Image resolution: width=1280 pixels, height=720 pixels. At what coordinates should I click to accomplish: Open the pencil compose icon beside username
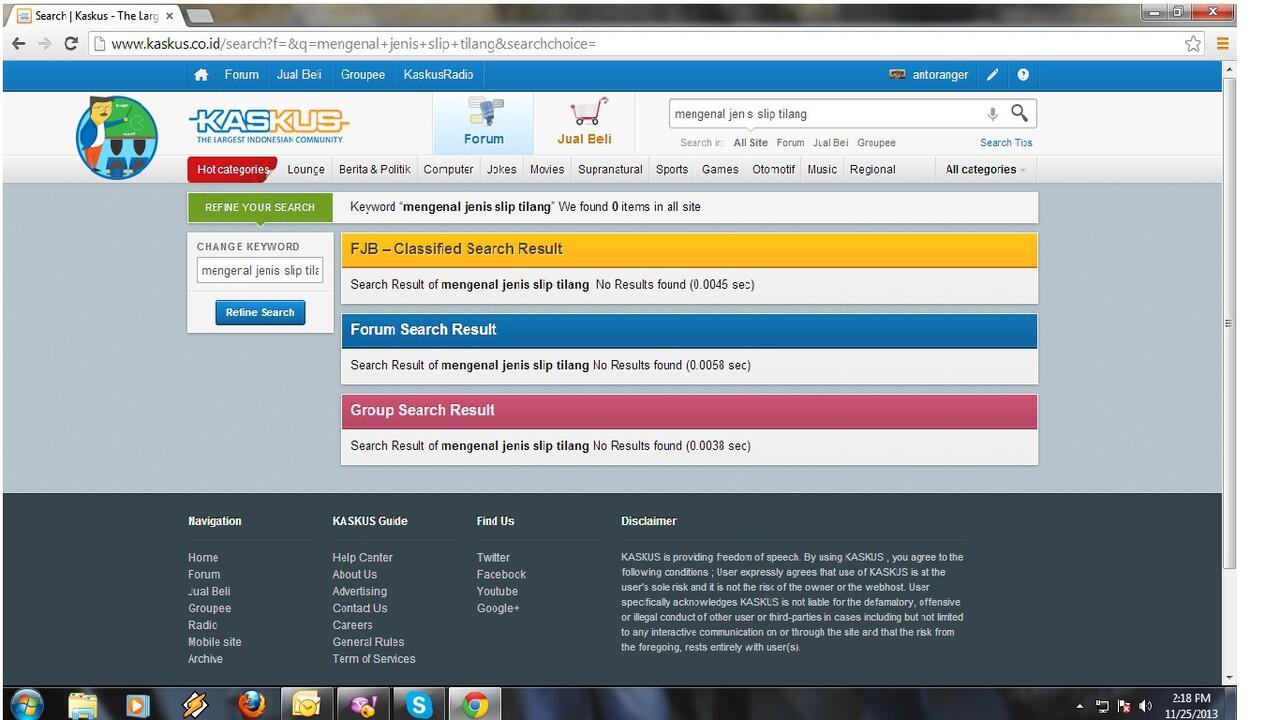[x=992, y=75]
